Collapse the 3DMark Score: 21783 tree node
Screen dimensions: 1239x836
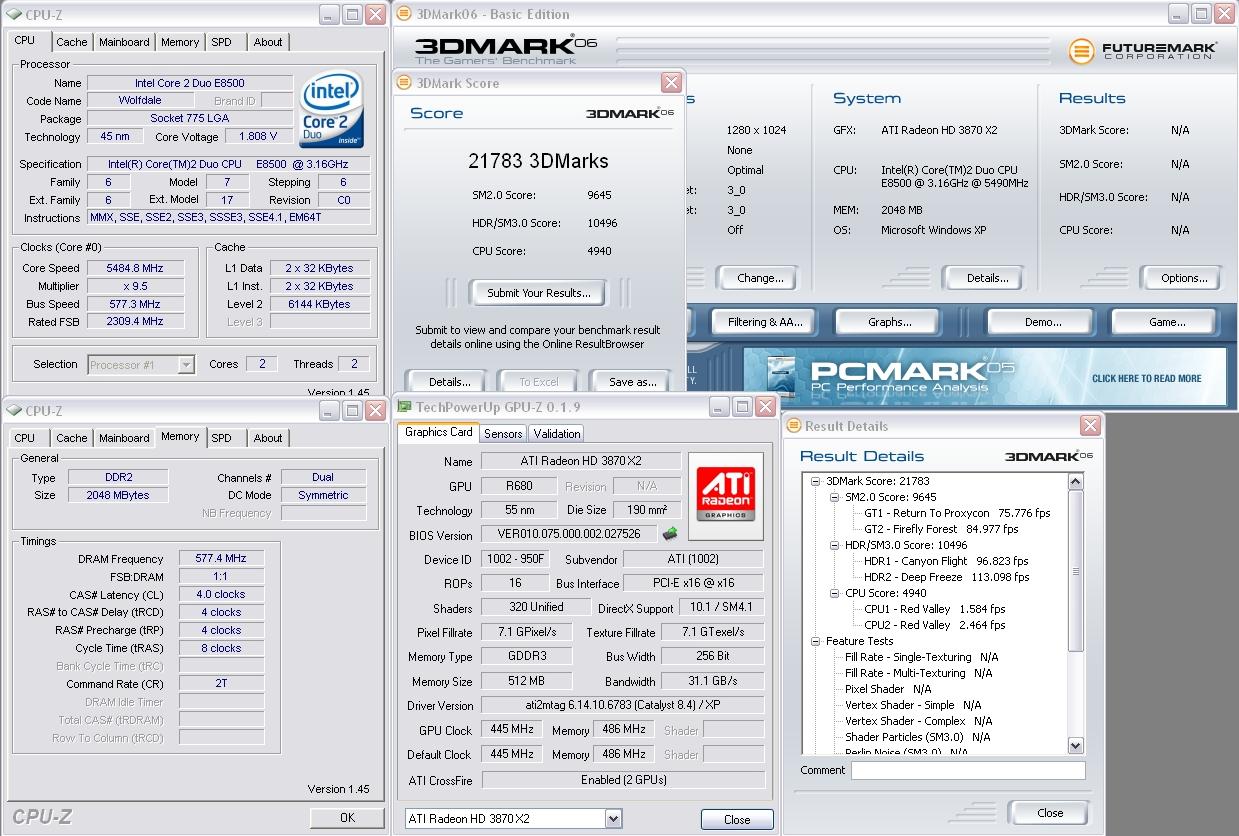pos(816,481)
